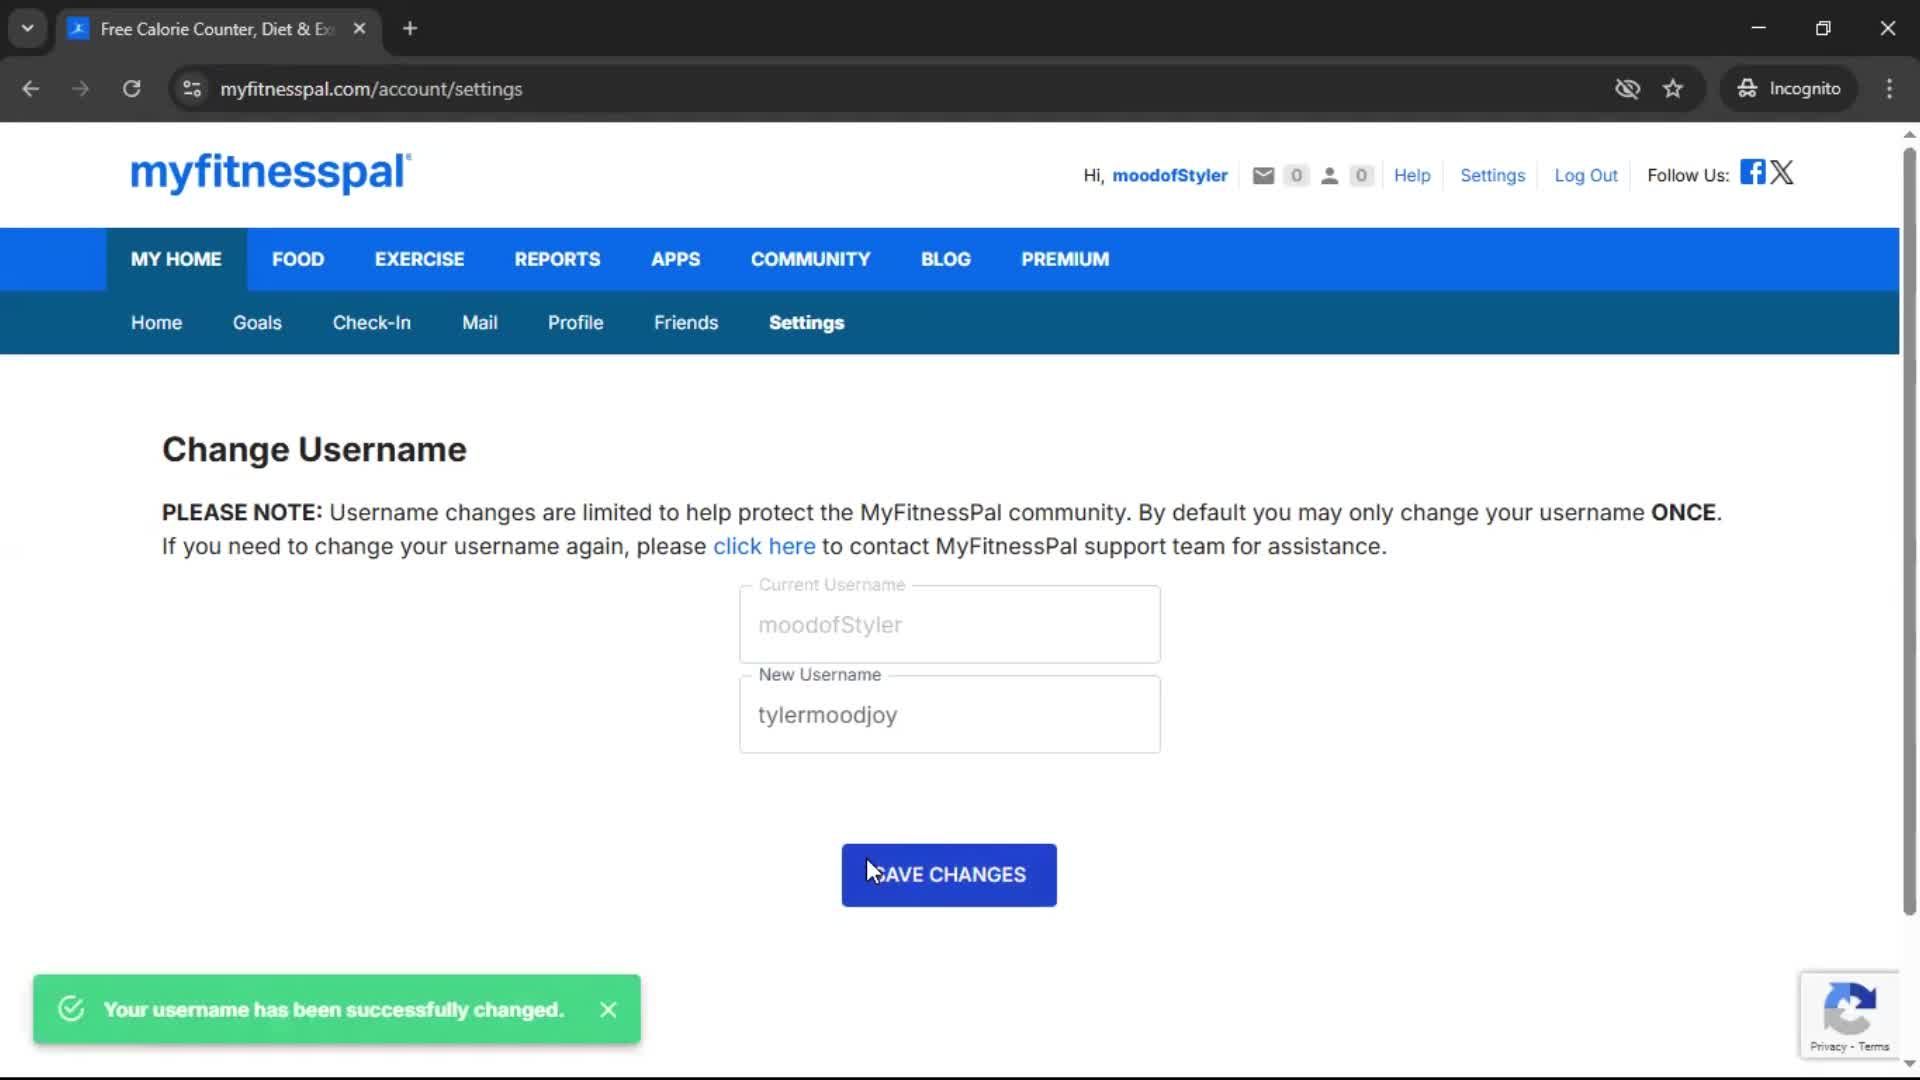This screenshot has height=1080, width=1920.
Task: View site information icon in address bar
Action: click(x=192, y=89)
